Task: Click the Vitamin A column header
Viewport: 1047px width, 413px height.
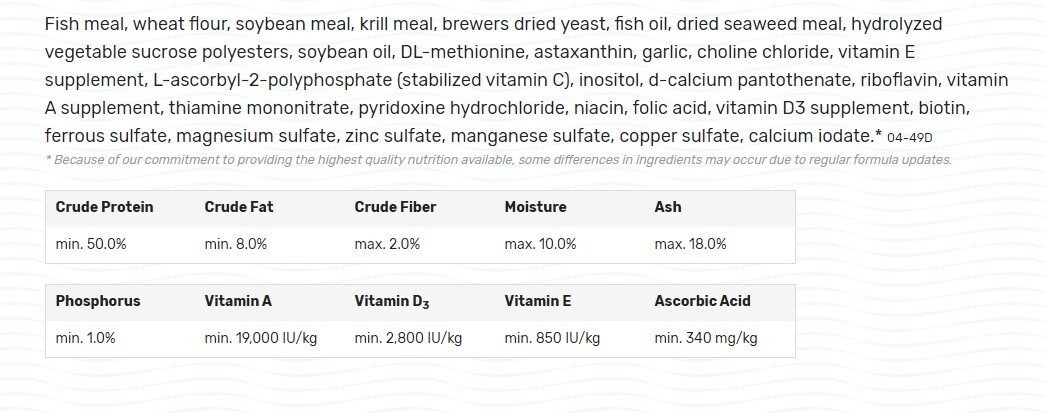Action: pyautogui.click(x=238, y=301)
